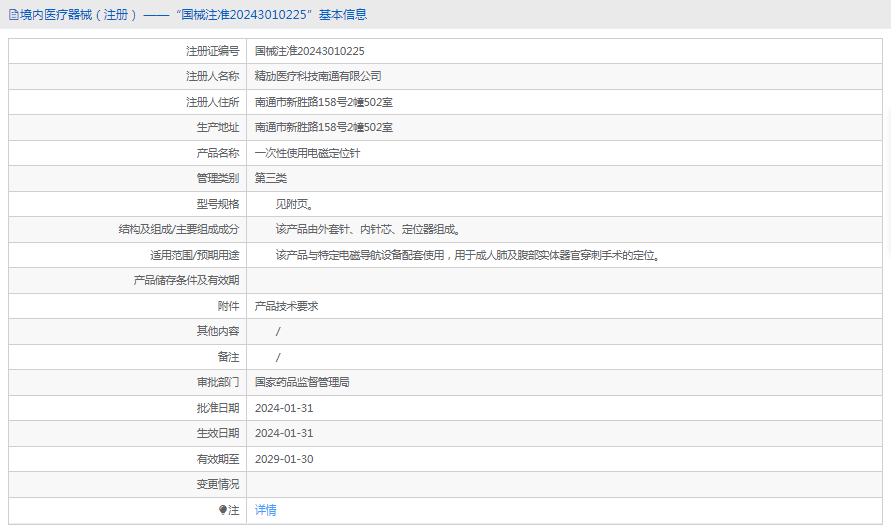Viewport: 891px width, 530px height.
Task: Click the 适用范围 intended use description
Action: tap(469, 256)
